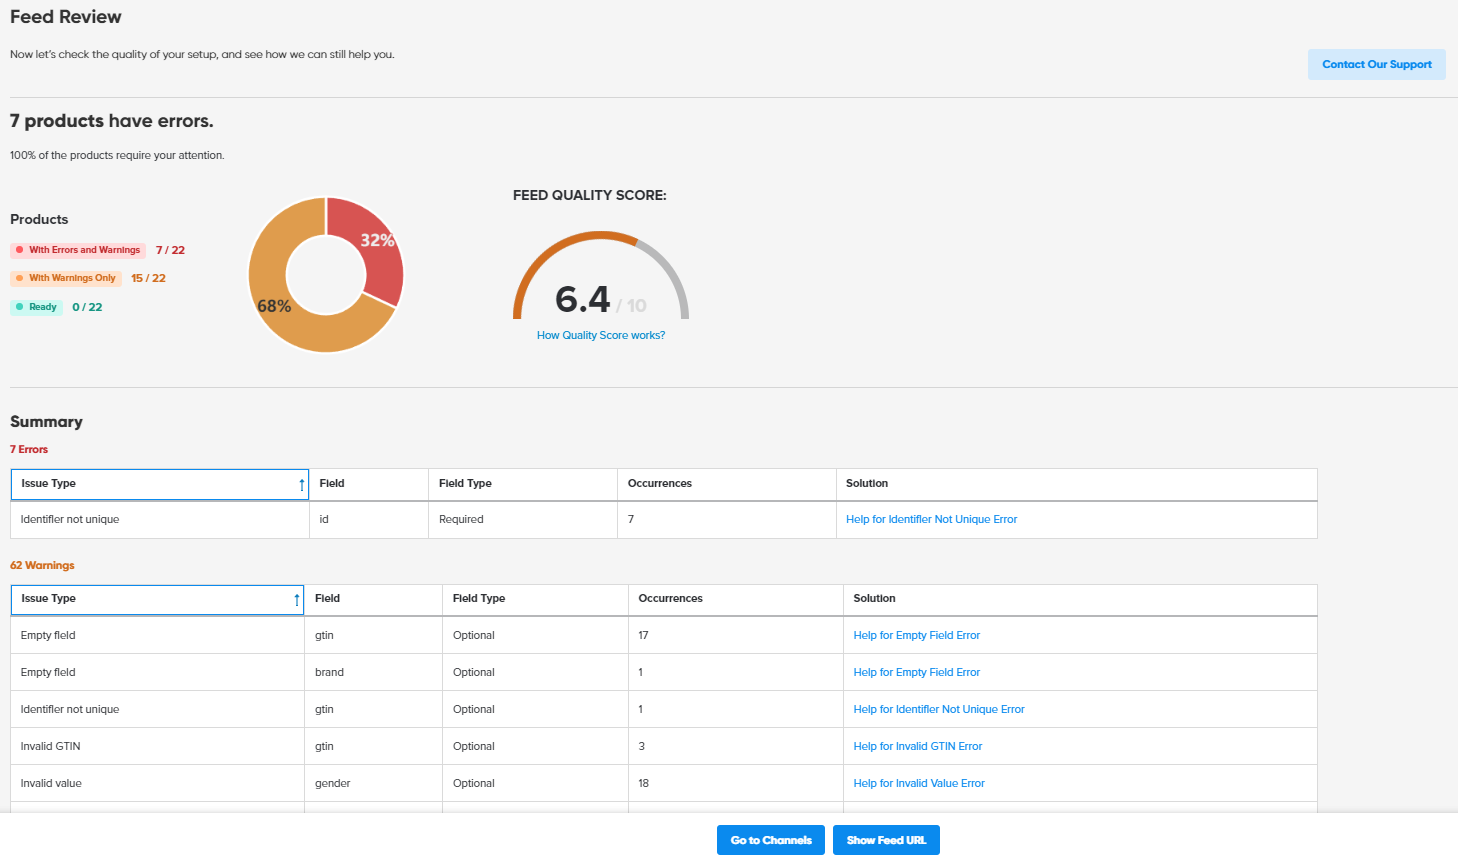This screenshot has height=864, width=1458.
Task: Open How Quality Score works link
Action: (x=600, y=335)
